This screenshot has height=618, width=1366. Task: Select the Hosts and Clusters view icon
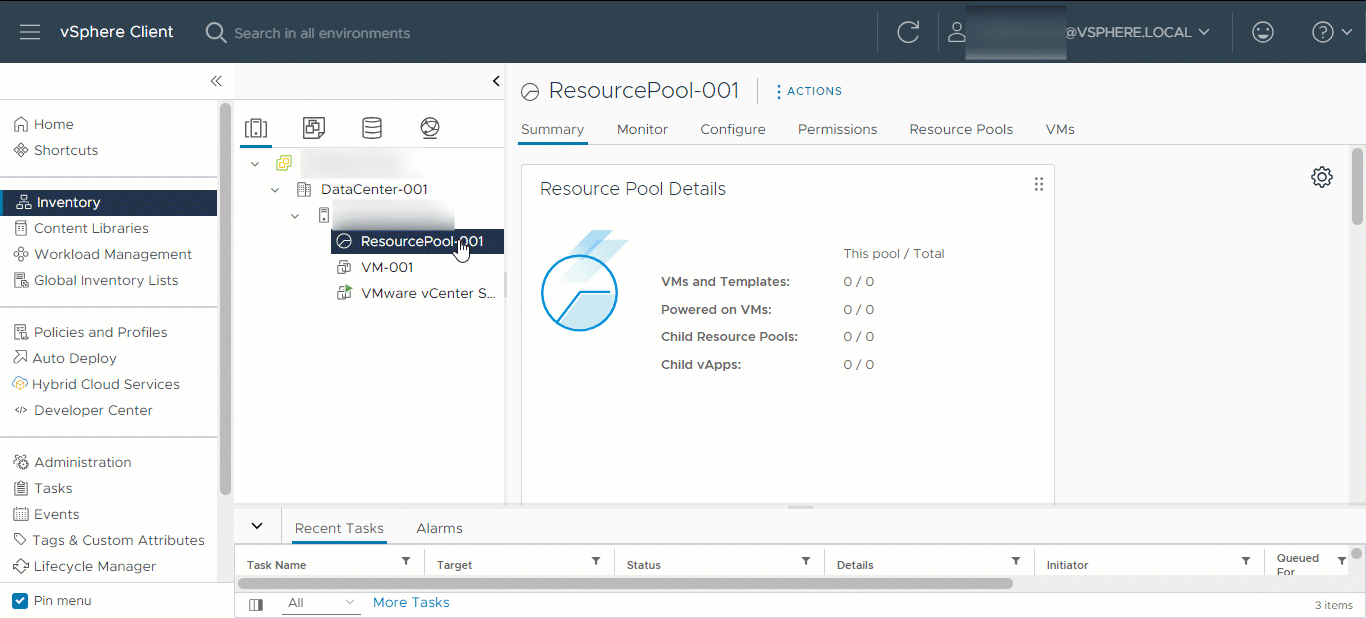pos(256,127)
